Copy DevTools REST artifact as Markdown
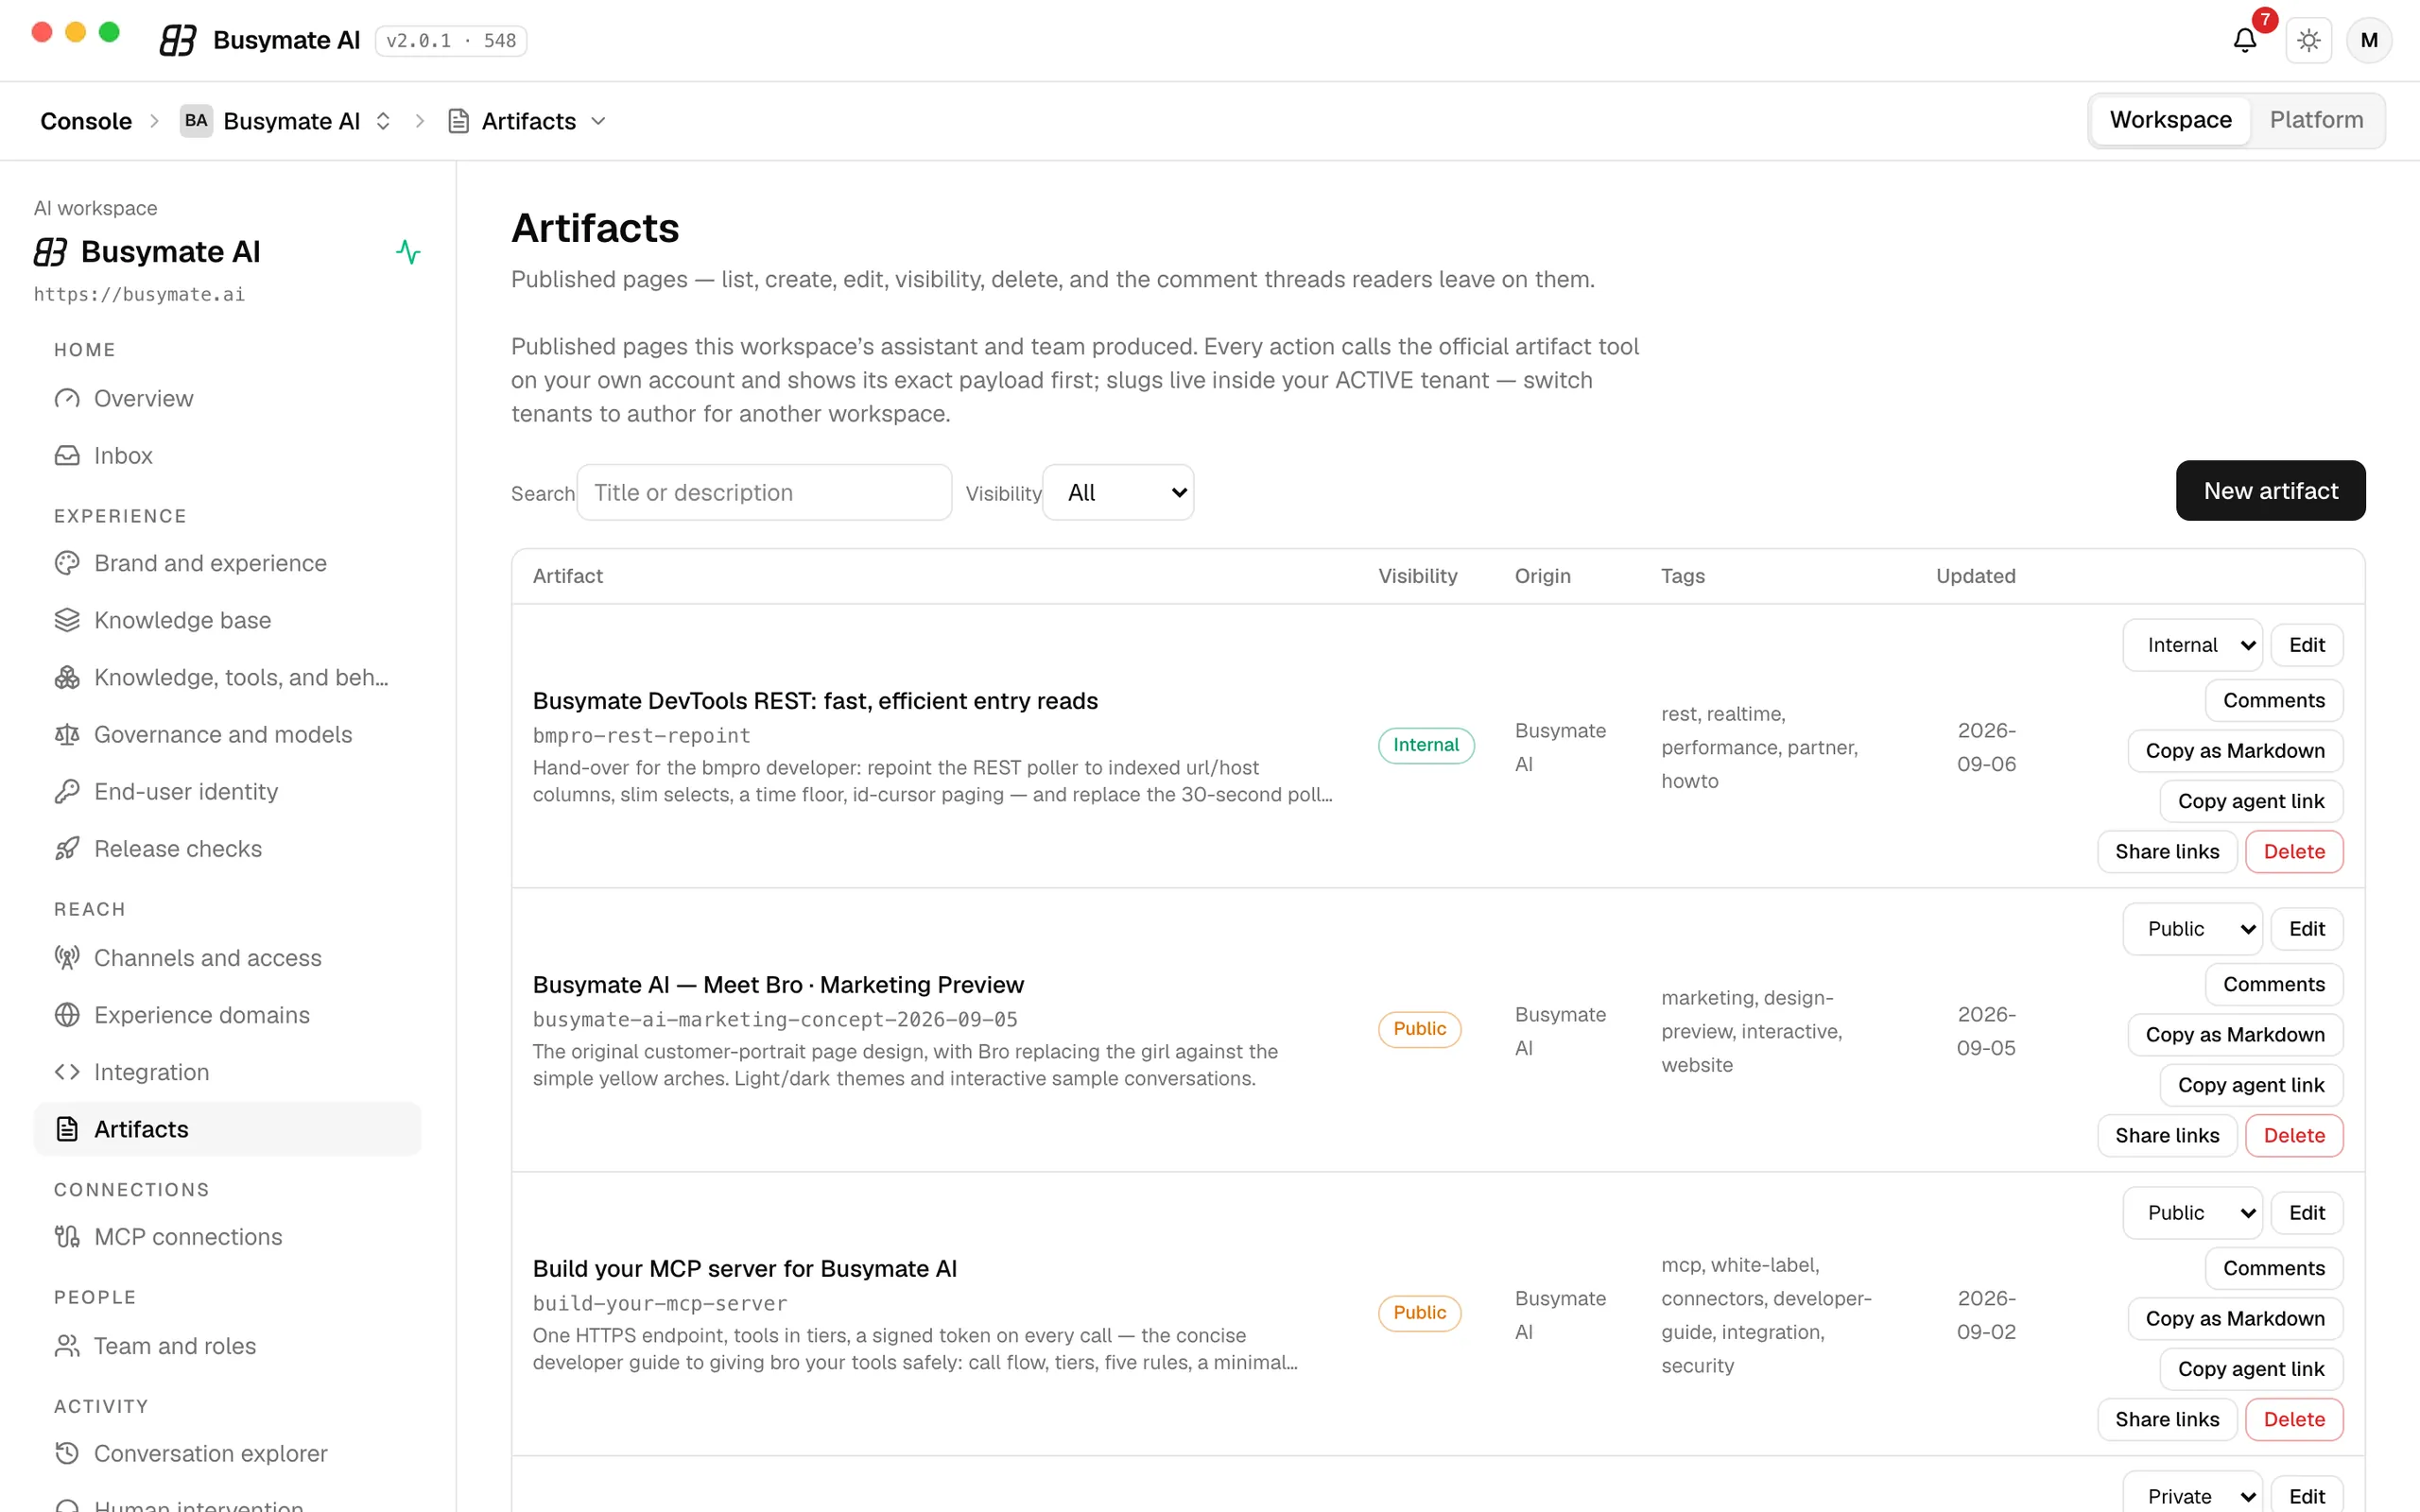Viewport: 2420px width, 1512px height. (2234, 751)
